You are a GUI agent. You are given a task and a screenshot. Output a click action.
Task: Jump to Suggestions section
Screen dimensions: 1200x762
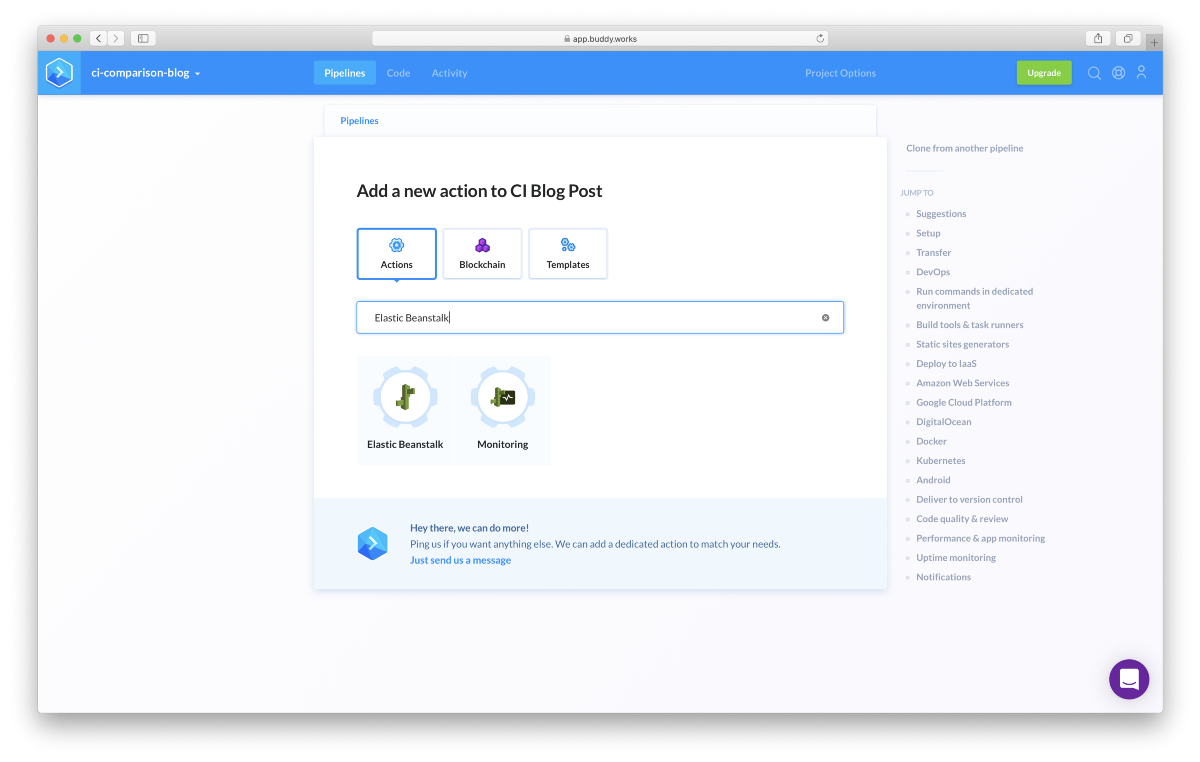point(941,214)
